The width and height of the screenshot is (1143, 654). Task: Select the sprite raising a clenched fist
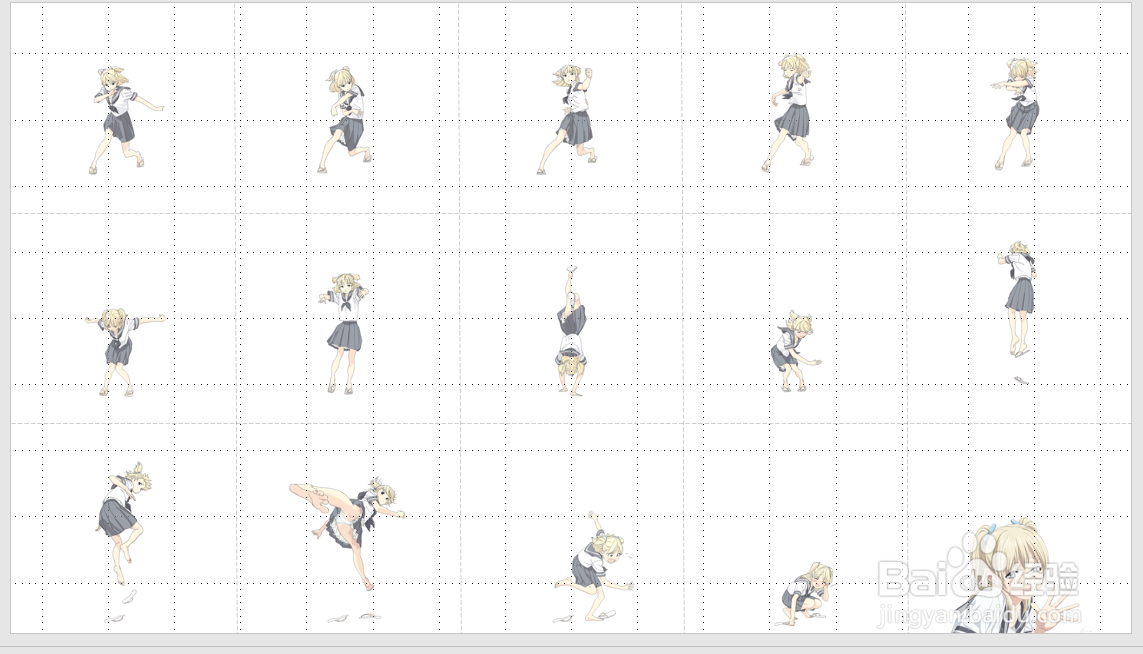(566, 120)
